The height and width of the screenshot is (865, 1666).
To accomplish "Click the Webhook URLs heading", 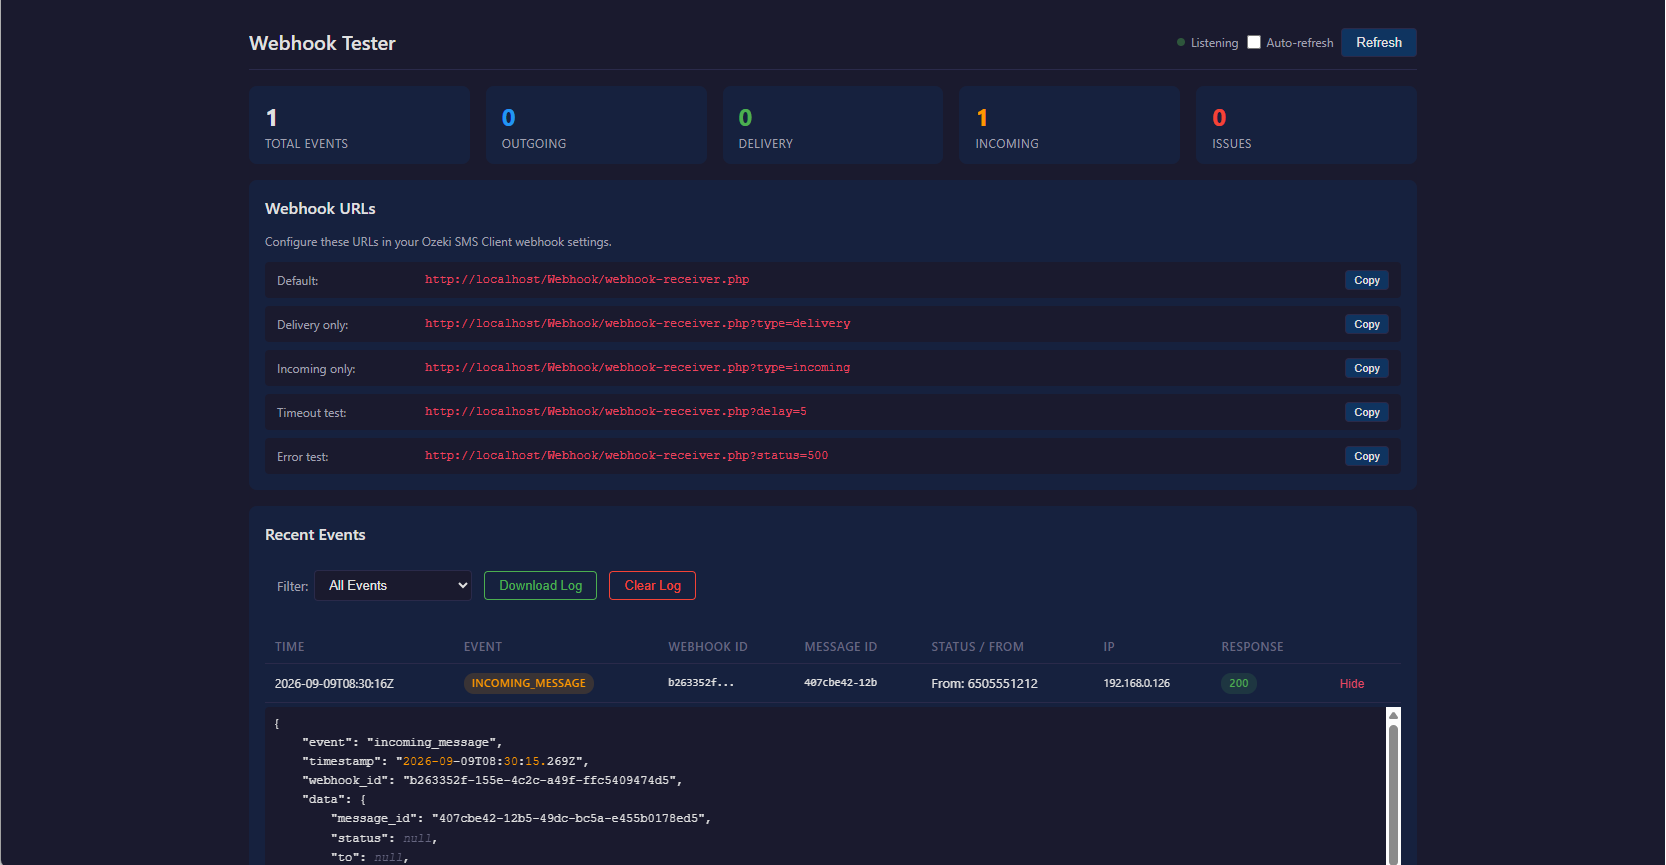I will click(320, 208).
